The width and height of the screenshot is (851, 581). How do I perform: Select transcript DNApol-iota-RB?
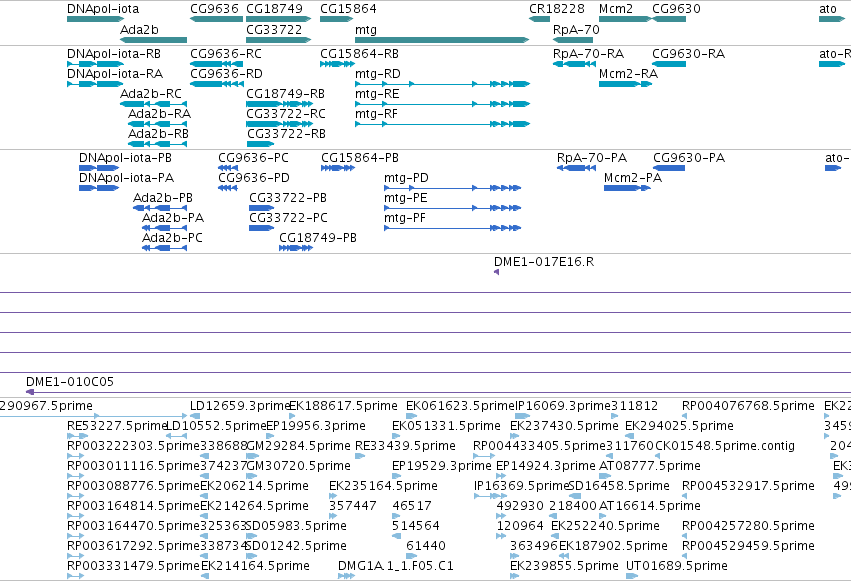click(96, 64)
